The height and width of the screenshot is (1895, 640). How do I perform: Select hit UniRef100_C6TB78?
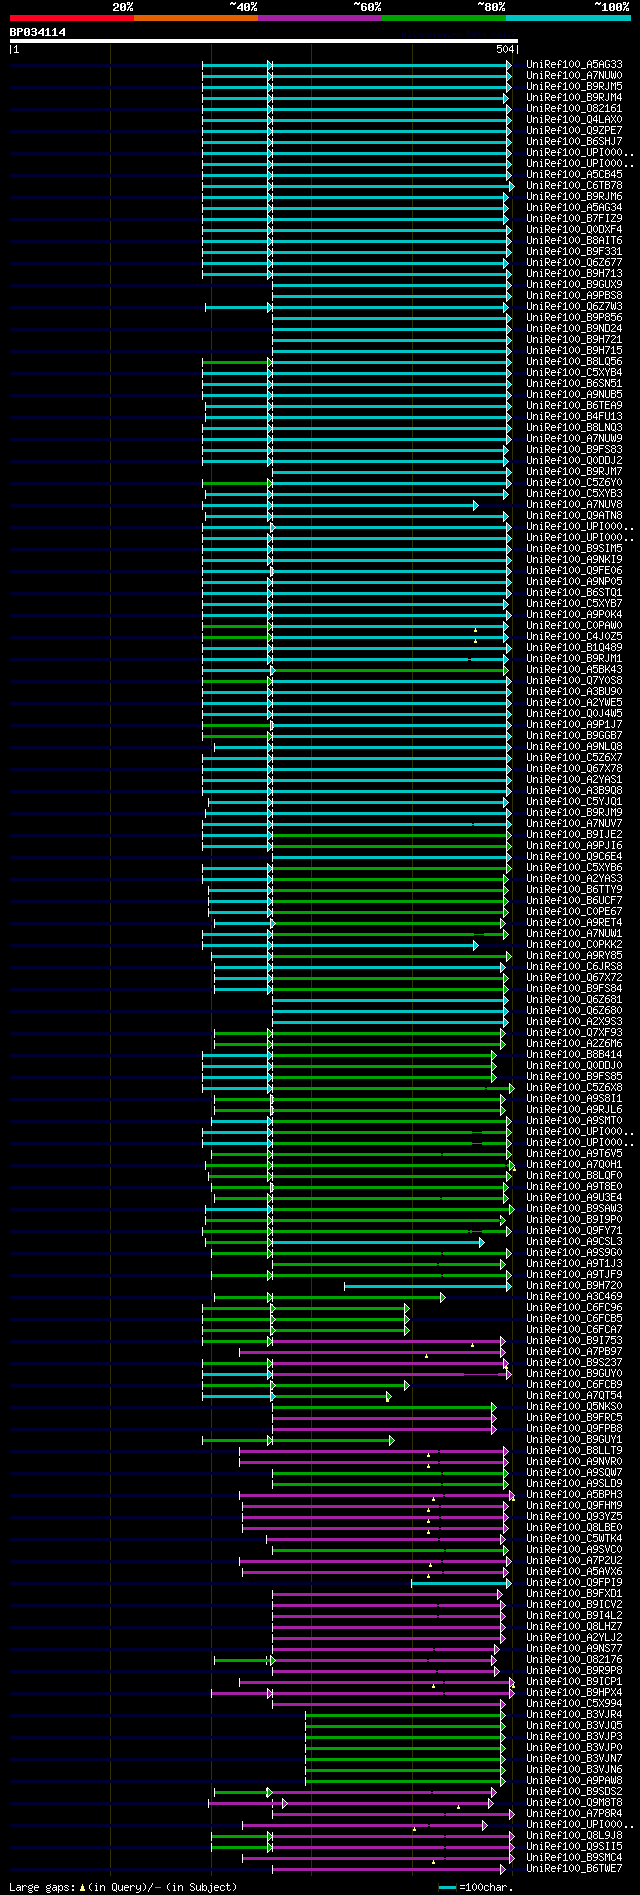(x=574, y=186)
